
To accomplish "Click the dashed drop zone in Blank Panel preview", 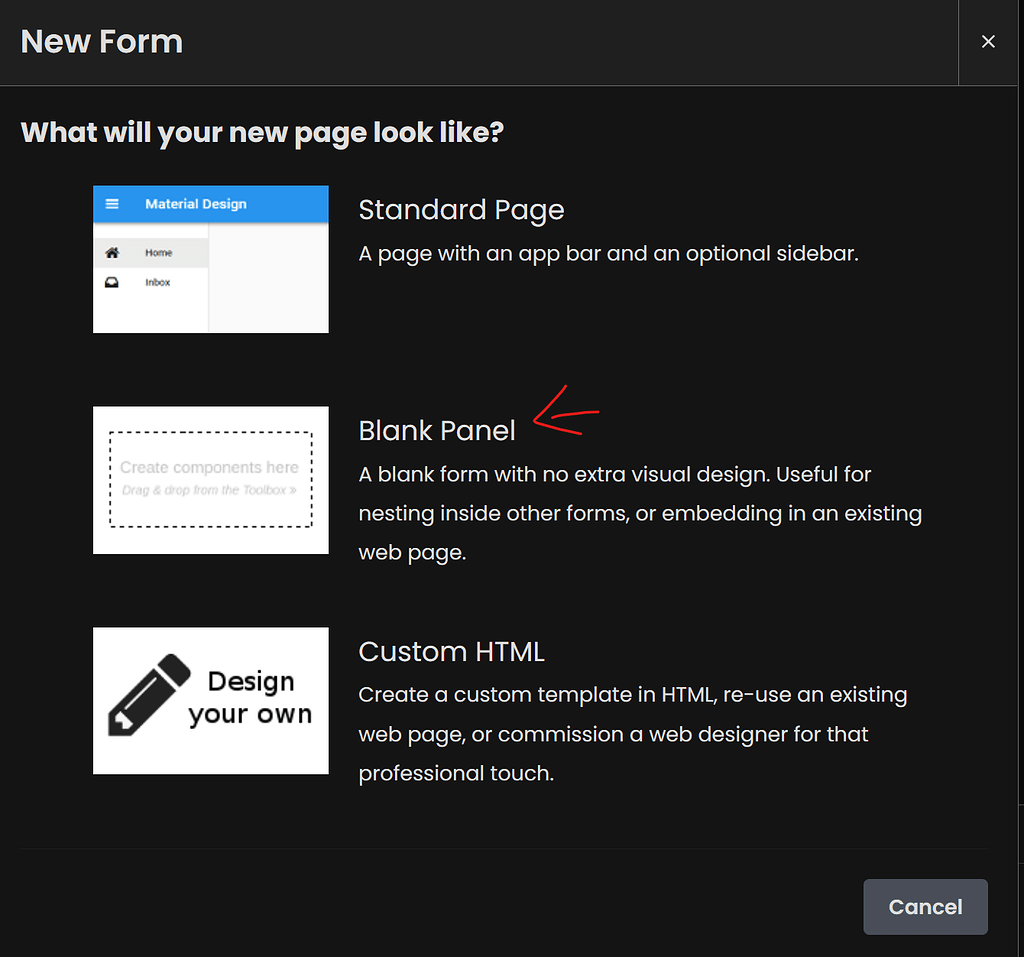I will (x=210, y=477).
